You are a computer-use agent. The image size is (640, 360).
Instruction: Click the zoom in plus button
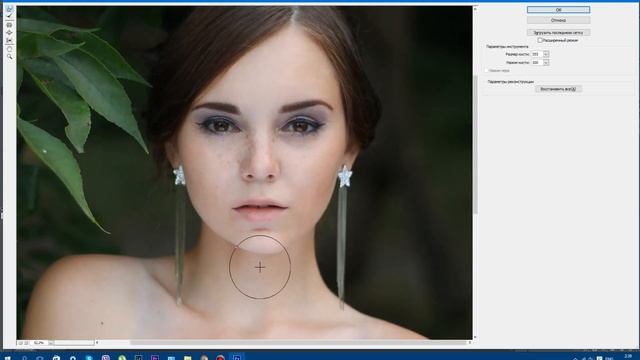coord(26,343)
